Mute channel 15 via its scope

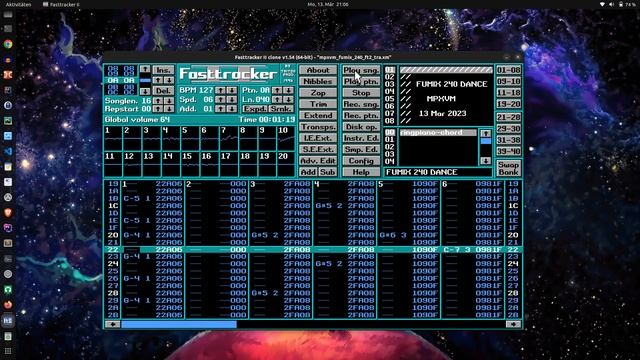coord(190,164)
